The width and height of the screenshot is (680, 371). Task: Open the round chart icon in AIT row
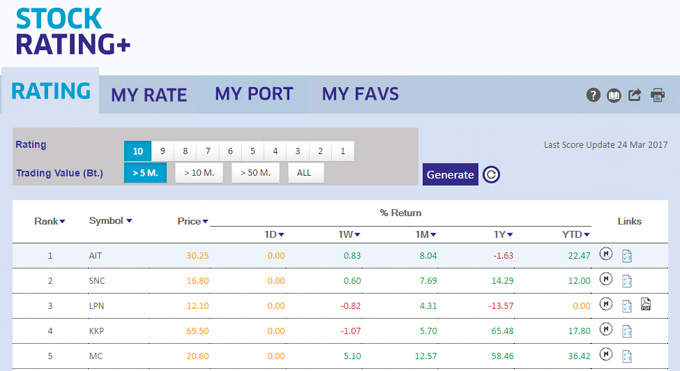click(606, 253)
